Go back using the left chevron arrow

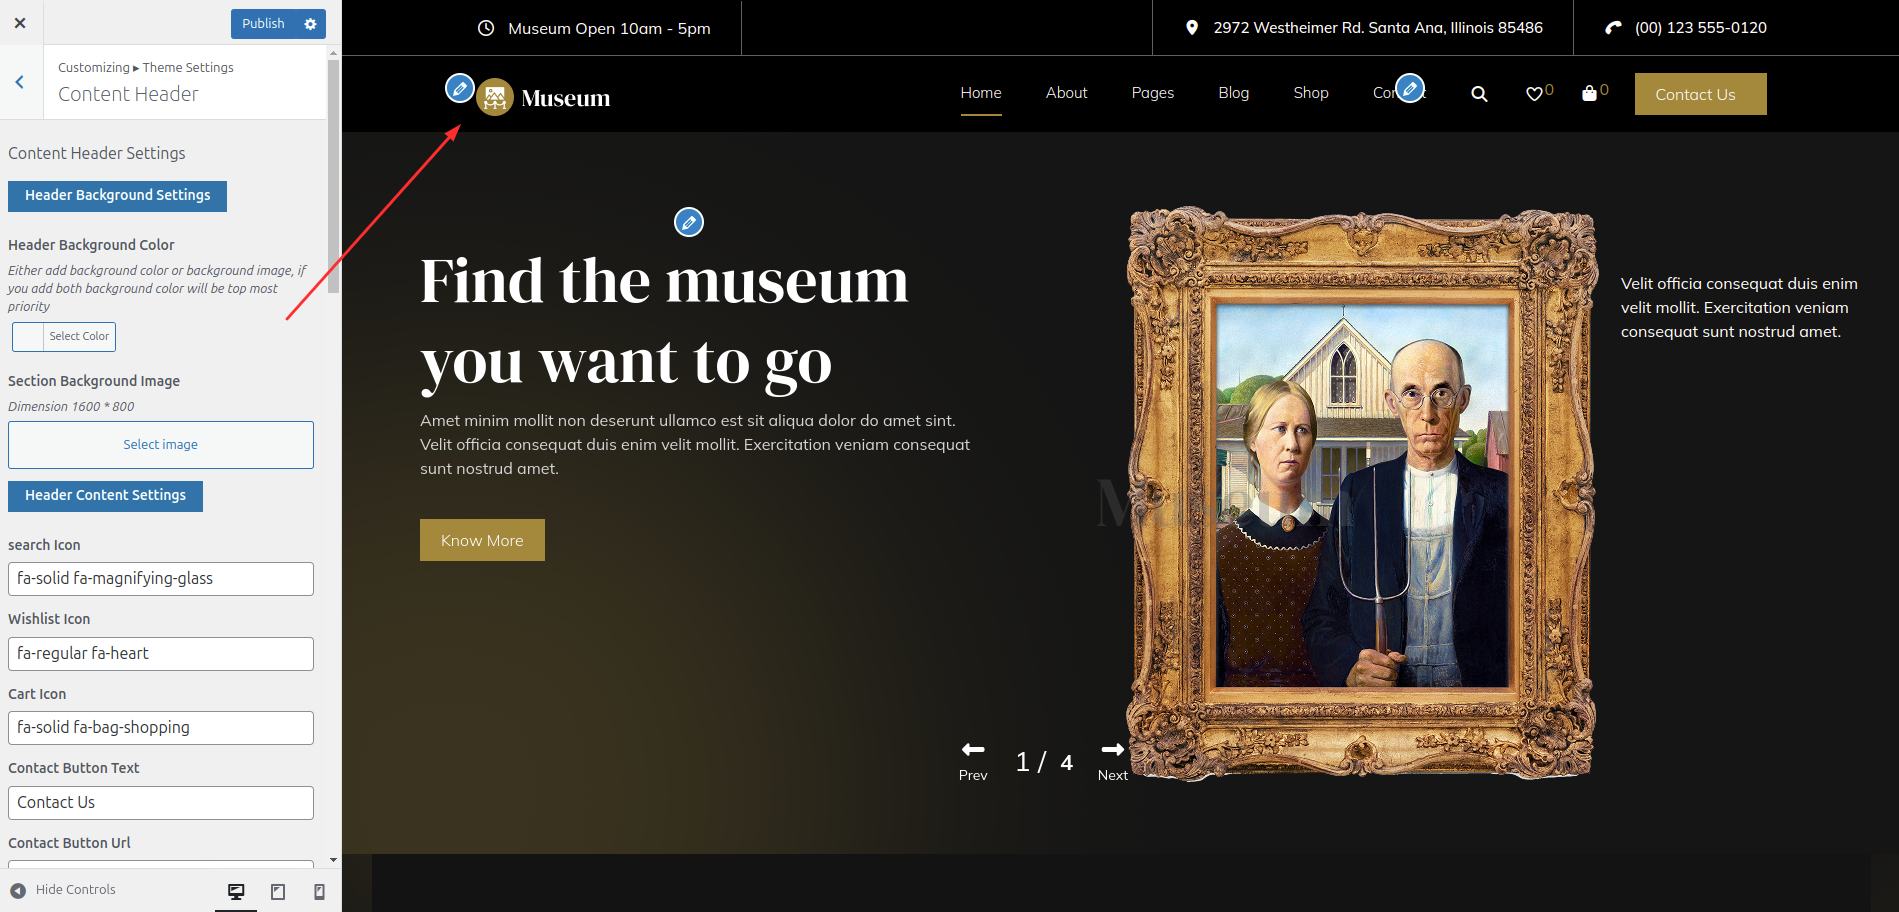coord(20,82)
